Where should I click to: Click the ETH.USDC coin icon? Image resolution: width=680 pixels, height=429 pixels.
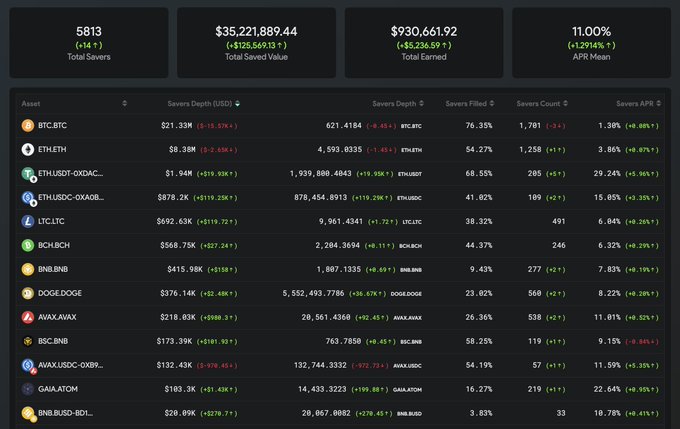28,197
